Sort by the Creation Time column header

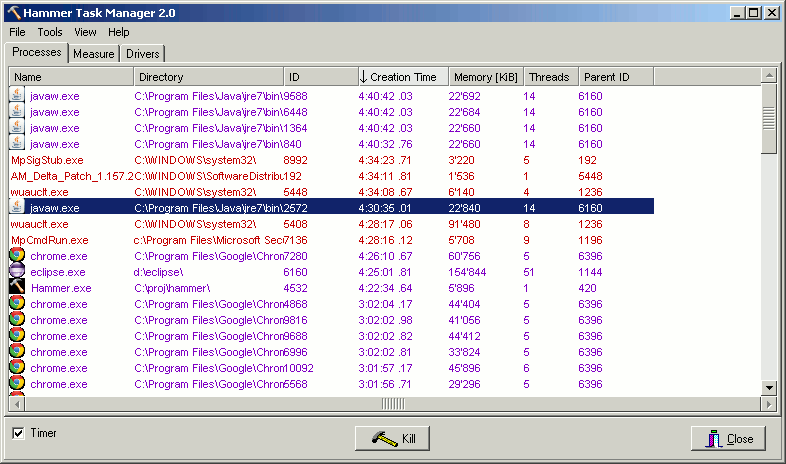(403, 77)
